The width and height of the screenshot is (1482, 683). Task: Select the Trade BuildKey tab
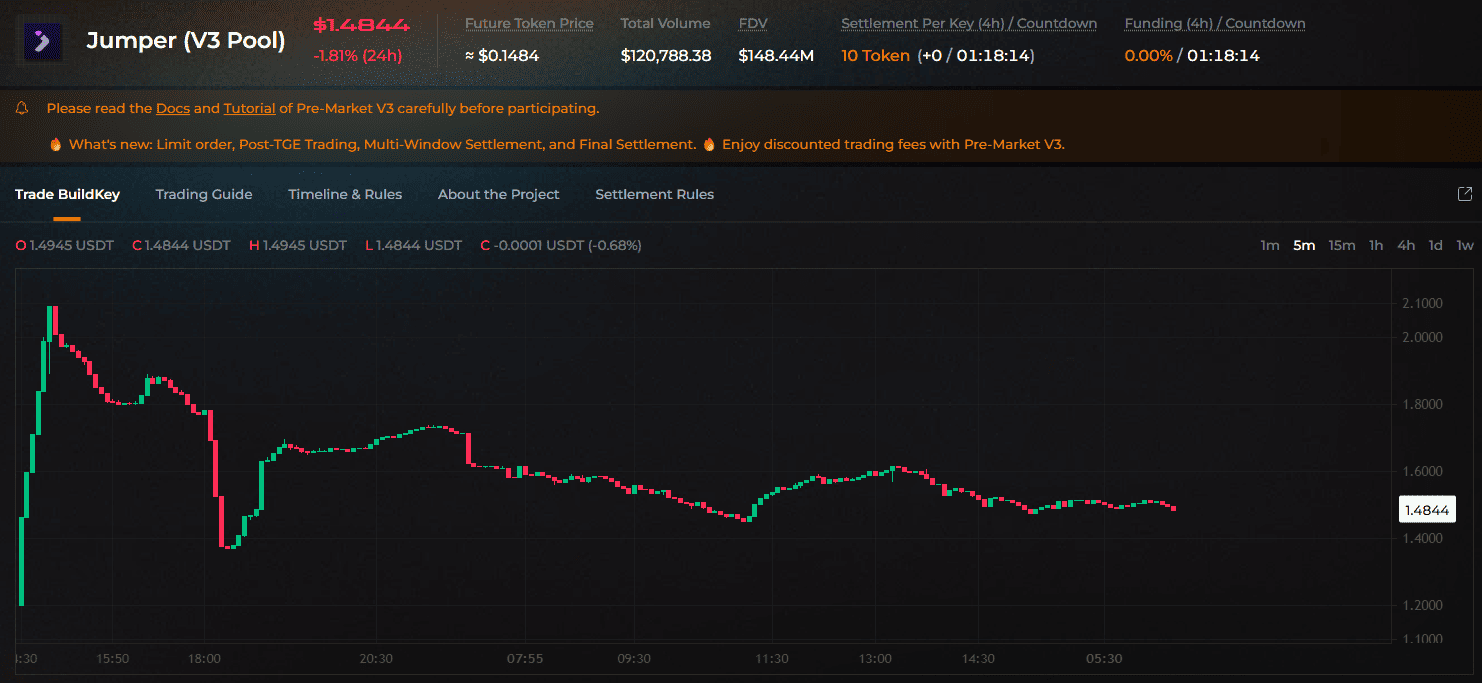click(67, 194)
